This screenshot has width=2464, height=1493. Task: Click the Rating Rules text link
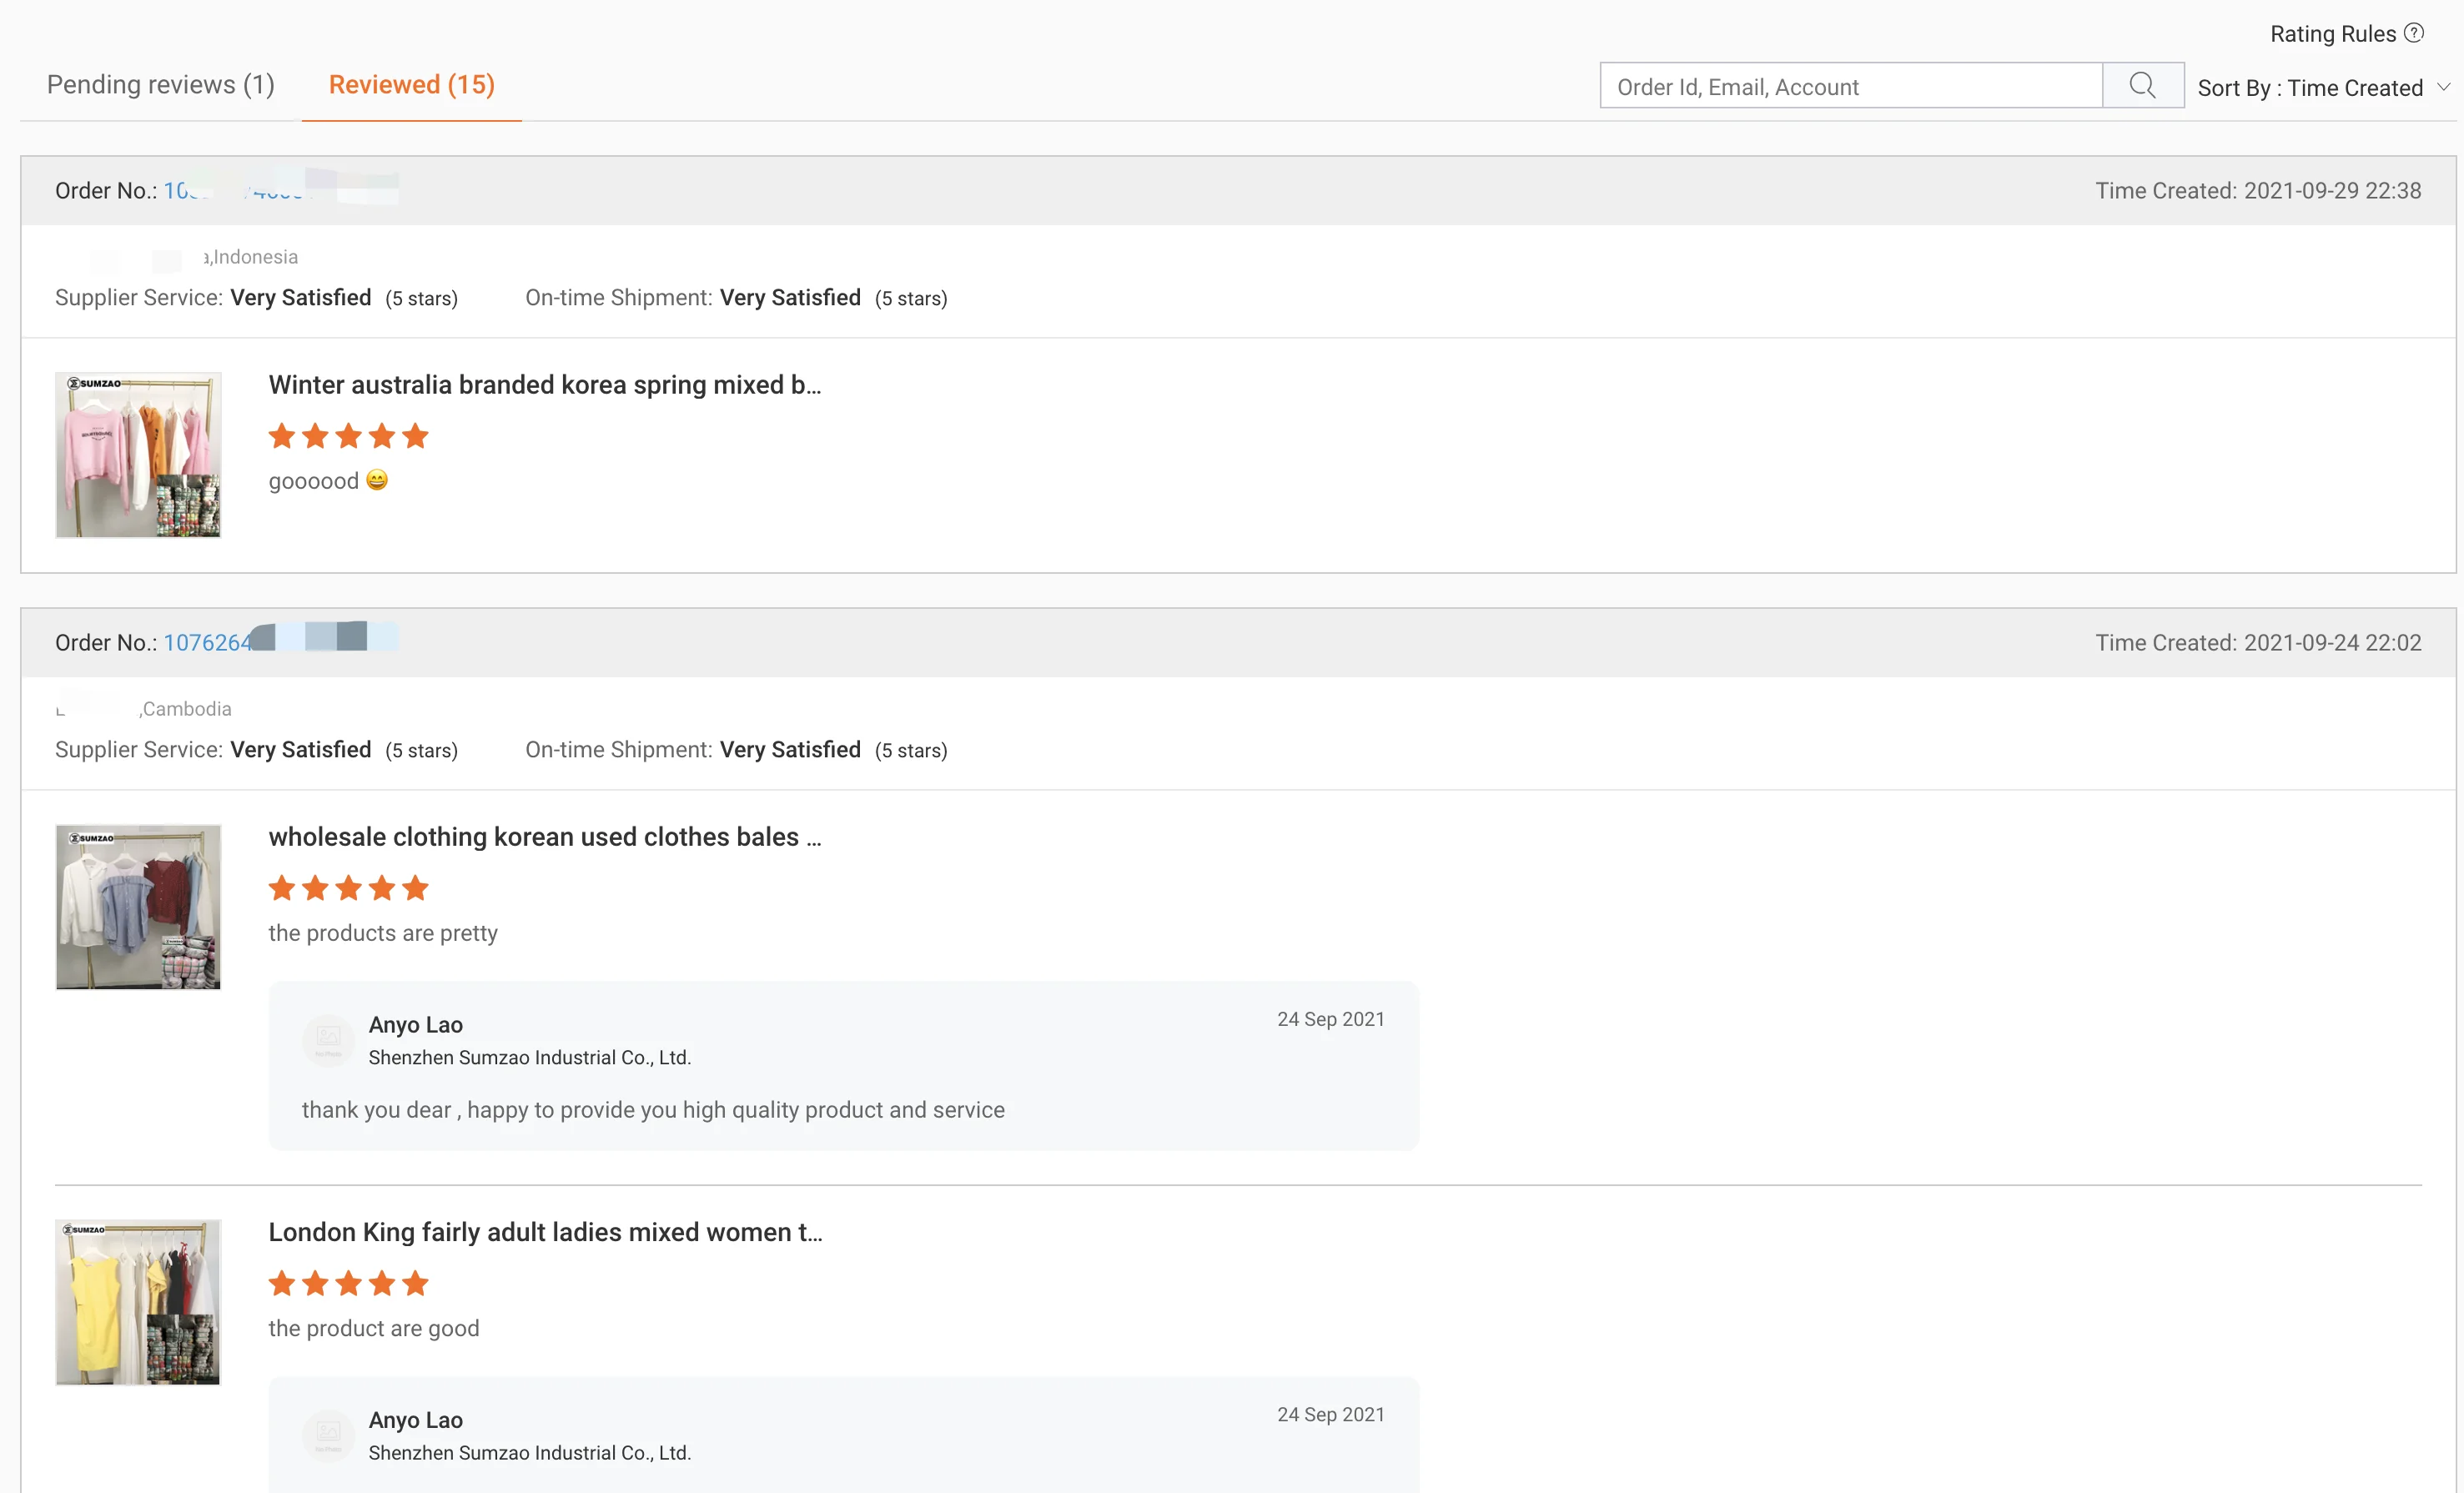(x=2332, y=34)
